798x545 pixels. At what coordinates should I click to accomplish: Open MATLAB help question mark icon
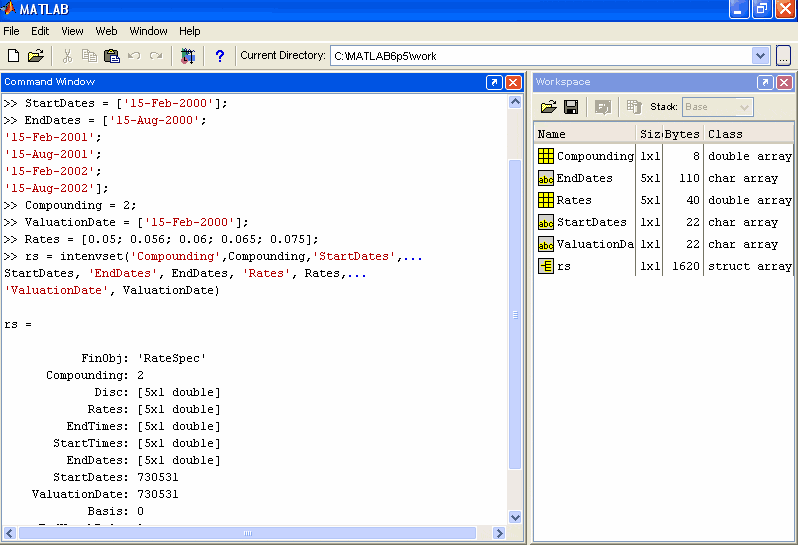pyautogui.click(x=220, y=55)
